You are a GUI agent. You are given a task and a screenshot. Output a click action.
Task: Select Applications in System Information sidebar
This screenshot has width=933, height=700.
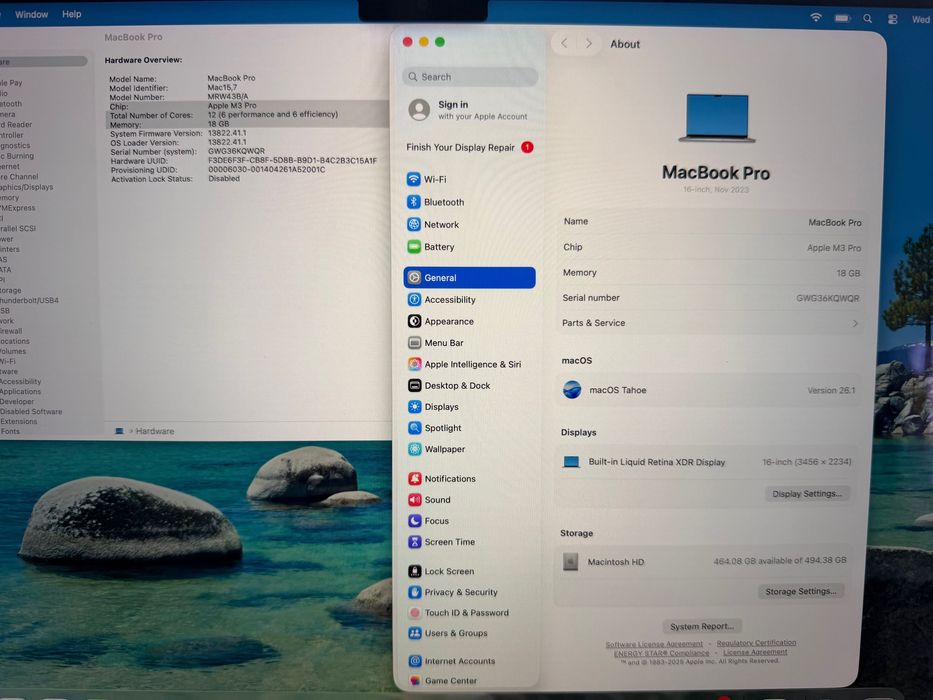coord(21,392)
